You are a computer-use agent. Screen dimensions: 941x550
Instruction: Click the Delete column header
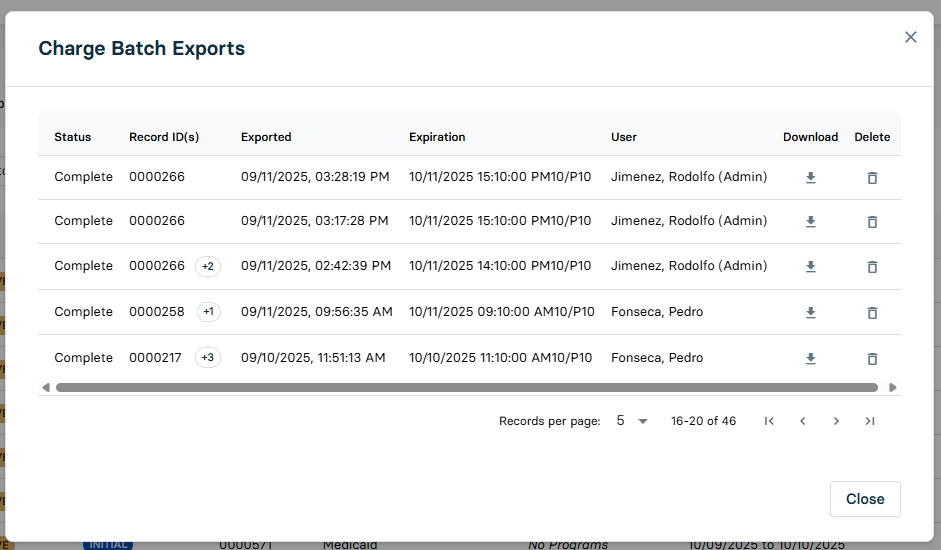[872, 137]
